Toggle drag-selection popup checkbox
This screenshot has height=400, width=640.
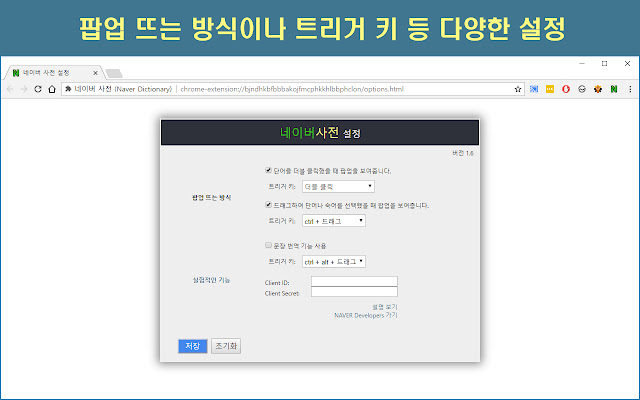point(268,204)
